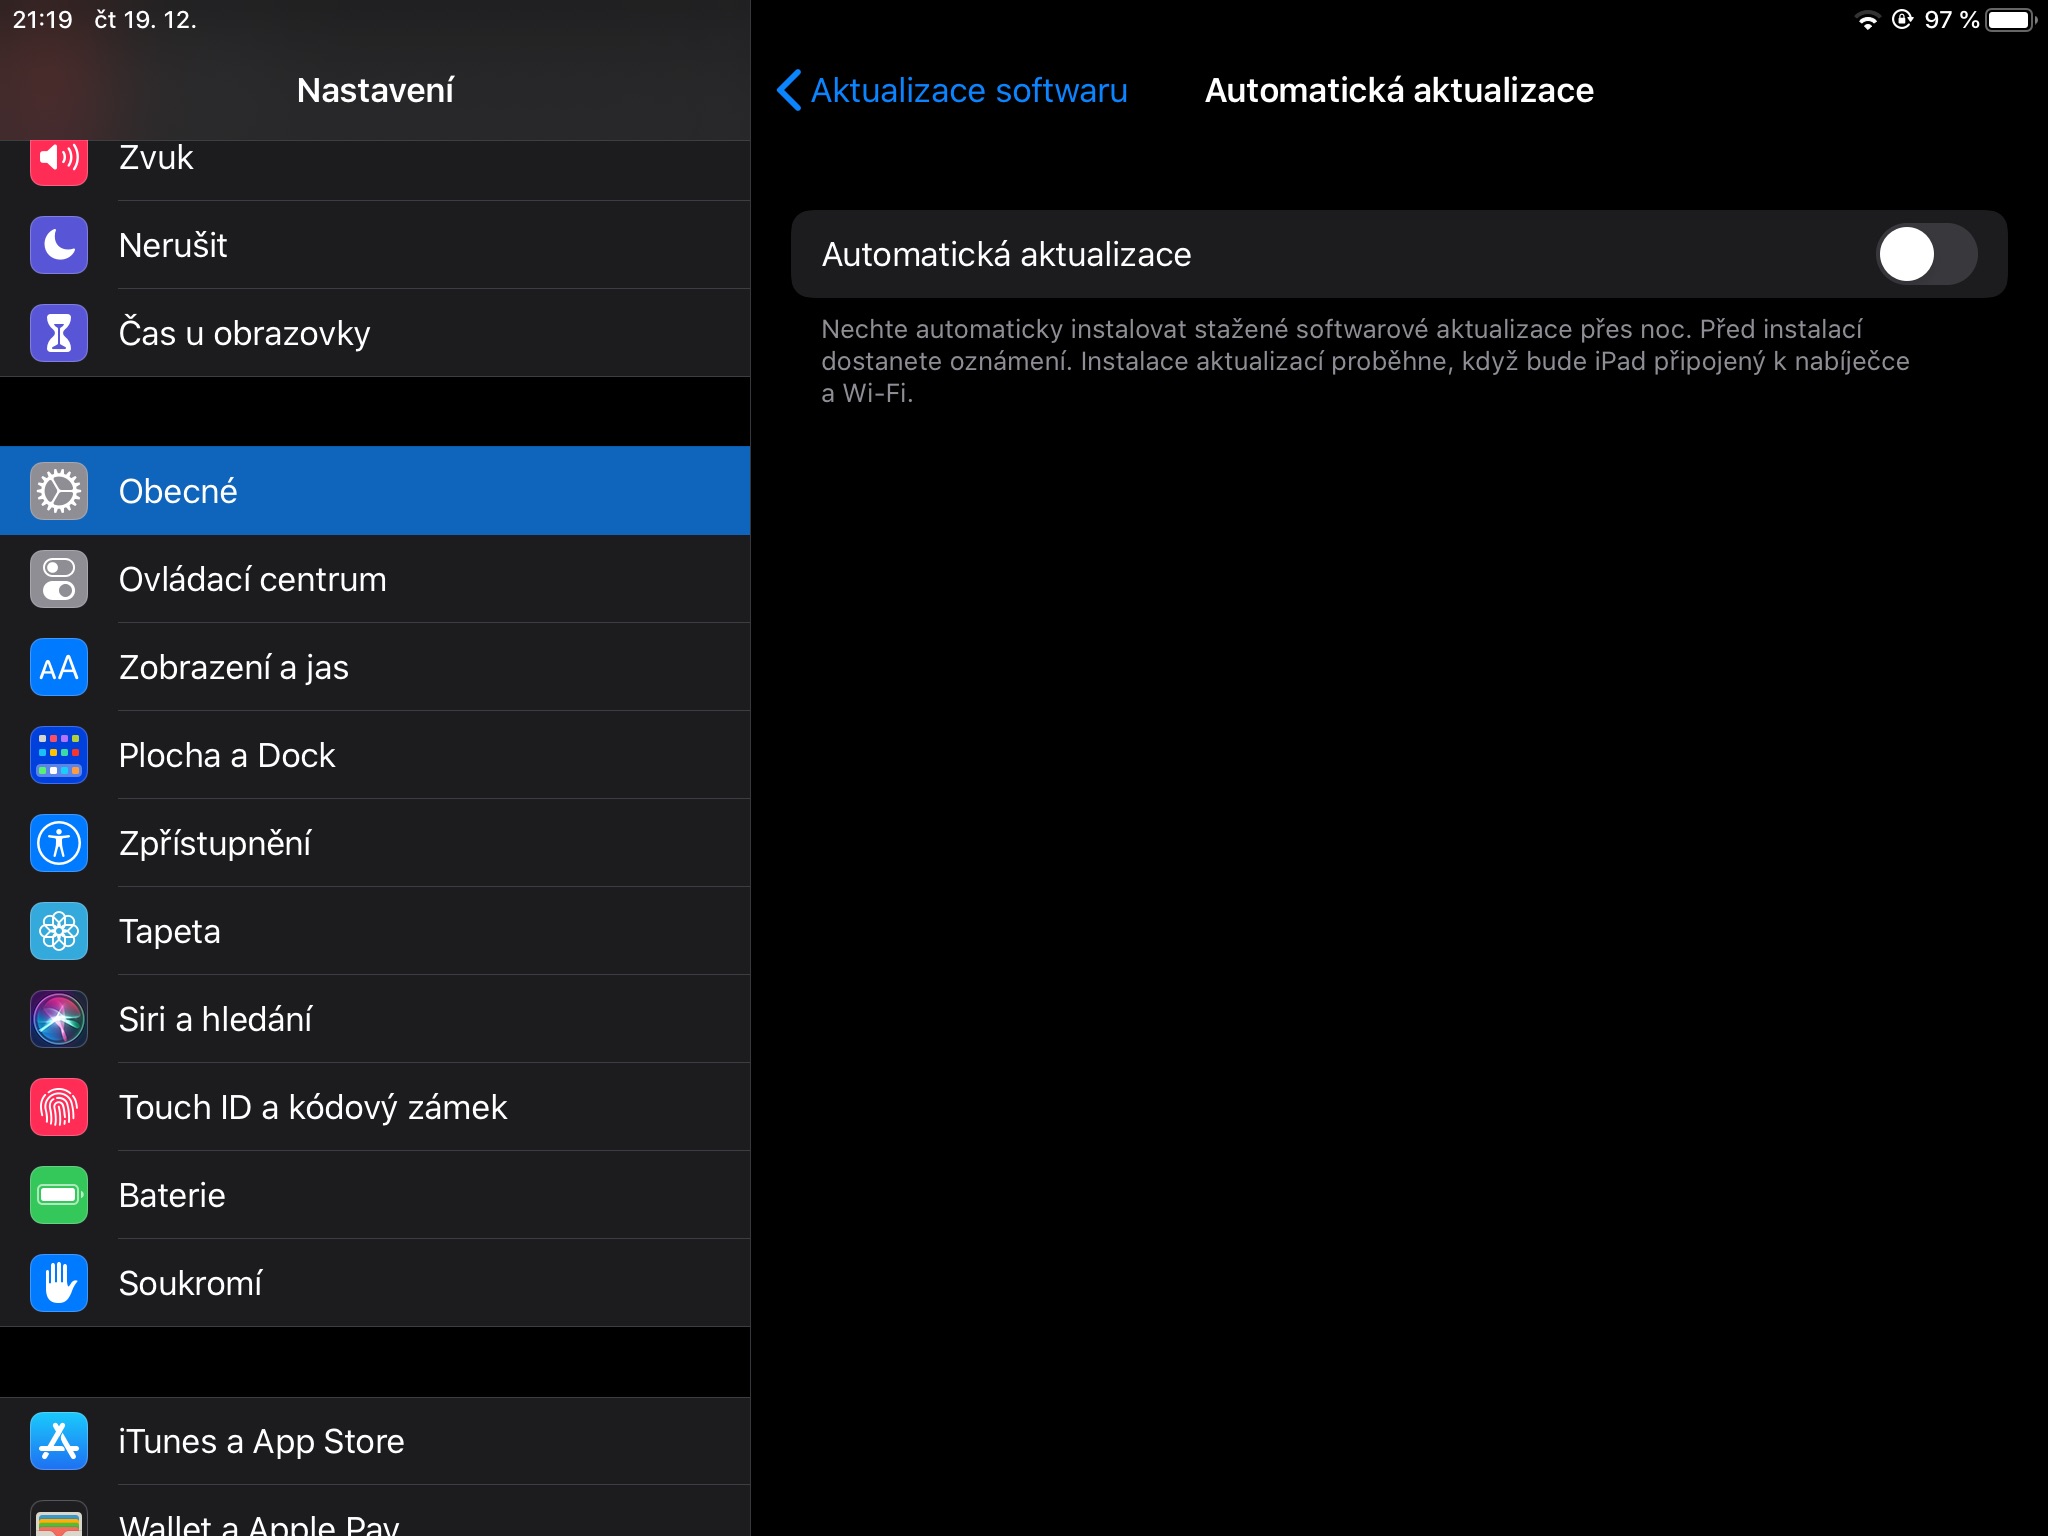Tap the Siri a hledání icon

pos(59,1019)
